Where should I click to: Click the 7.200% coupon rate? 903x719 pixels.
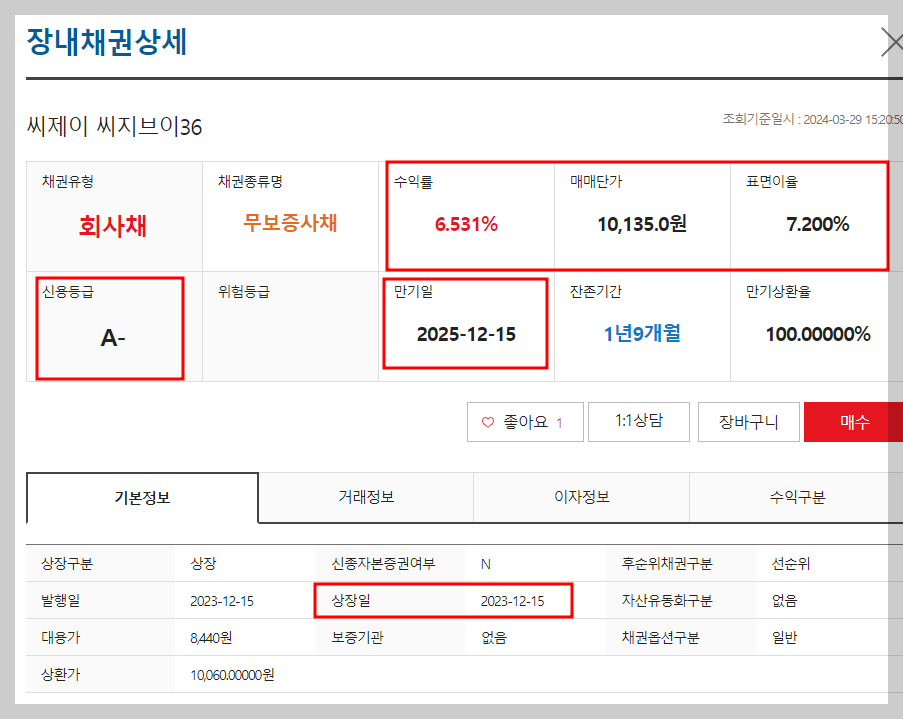point(818,224)
